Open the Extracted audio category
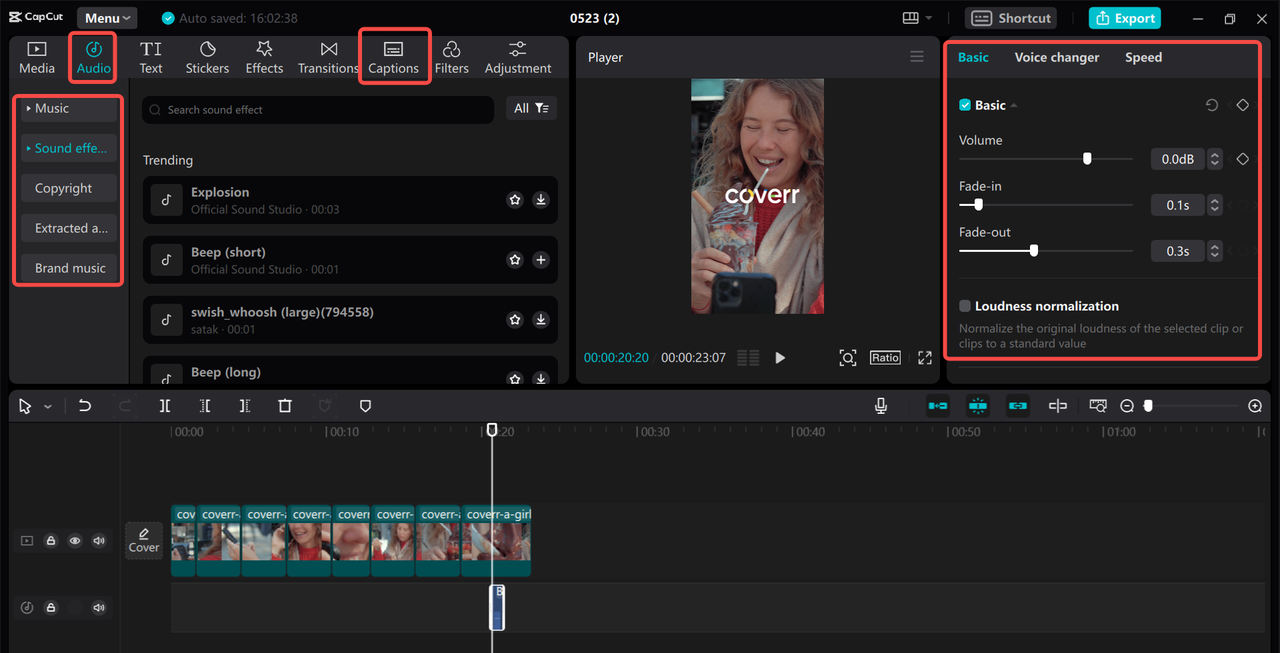1280x653 pixels. [x=69, y=228]
